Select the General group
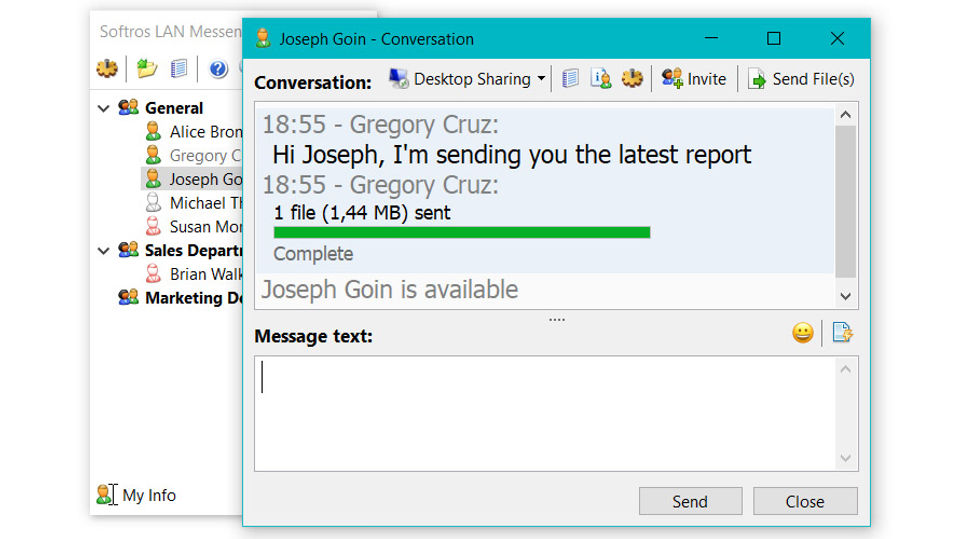This screenshot has height=539, width=960. pyautogui.click(x=174, y=108)
